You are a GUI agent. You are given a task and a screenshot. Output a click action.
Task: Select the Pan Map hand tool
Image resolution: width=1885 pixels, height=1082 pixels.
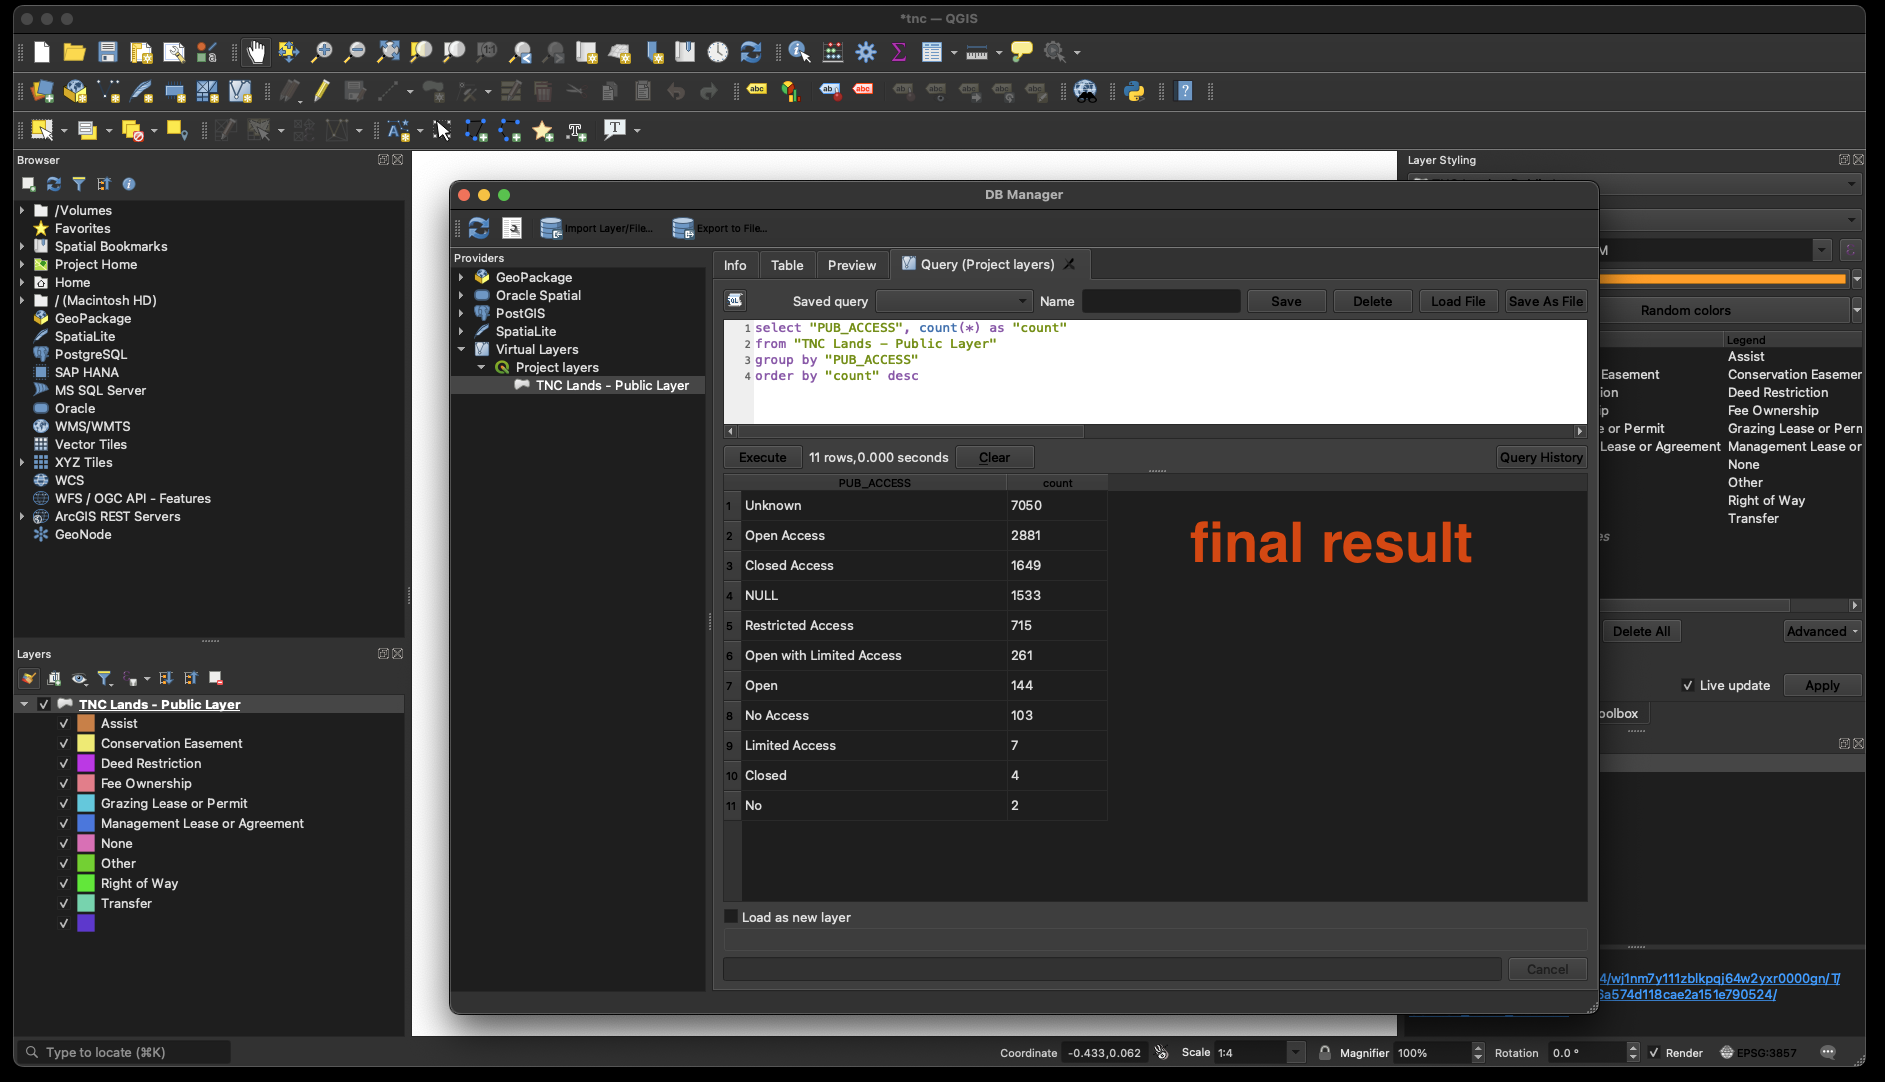coord(256,52)
